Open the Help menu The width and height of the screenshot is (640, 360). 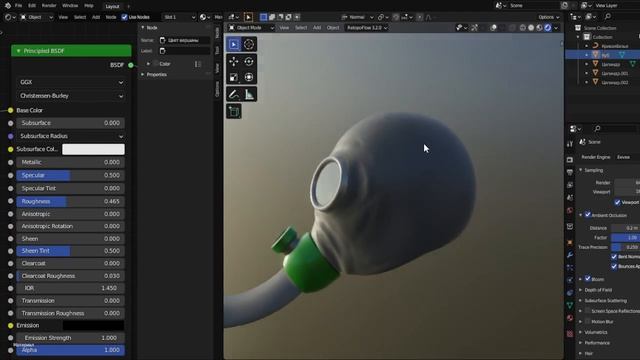[x=89, y=6]
